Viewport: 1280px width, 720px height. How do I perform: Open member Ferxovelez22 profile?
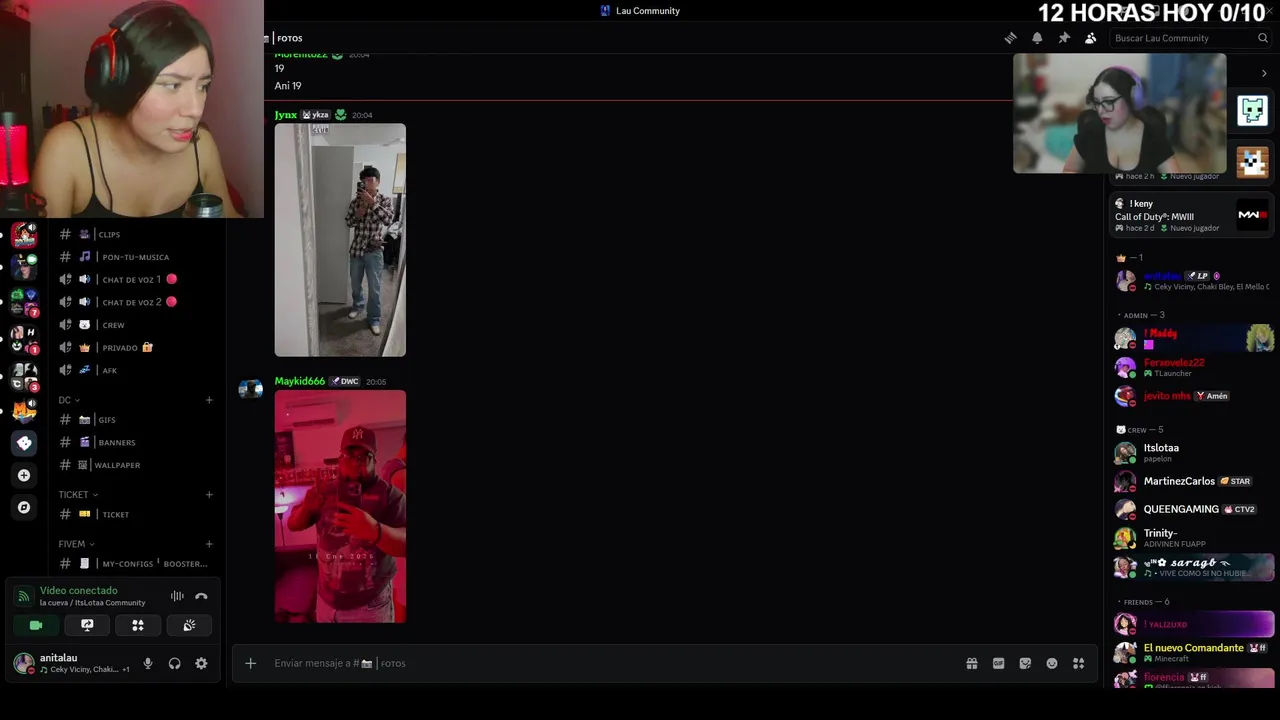1194,367
